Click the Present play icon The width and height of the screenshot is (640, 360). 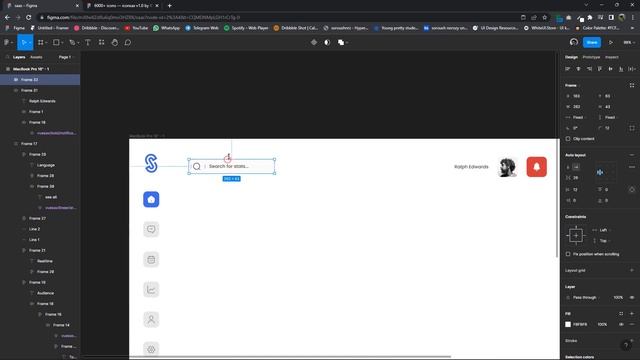pos(611,42)
